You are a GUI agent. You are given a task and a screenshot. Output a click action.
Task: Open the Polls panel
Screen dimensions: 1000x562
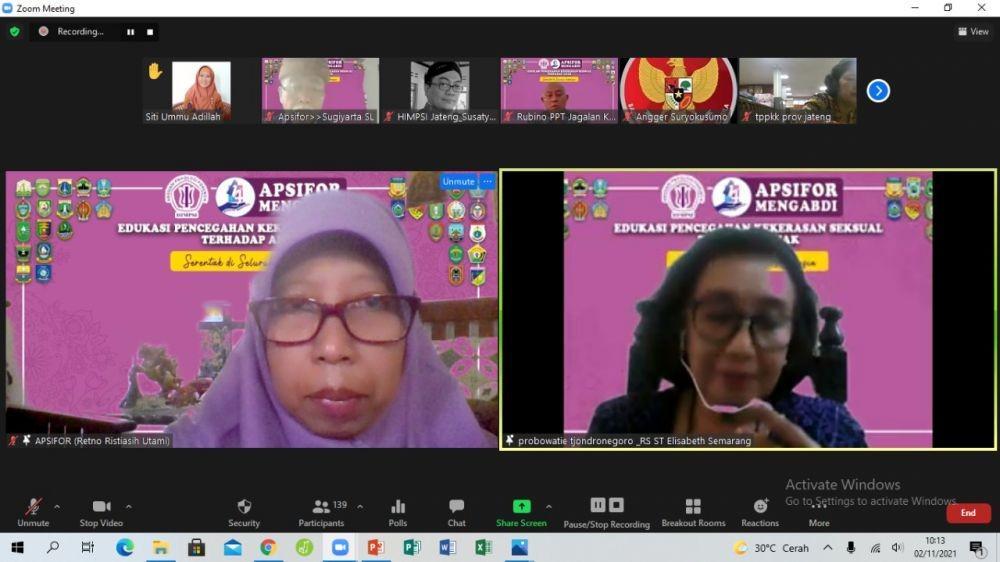[397, 512]
